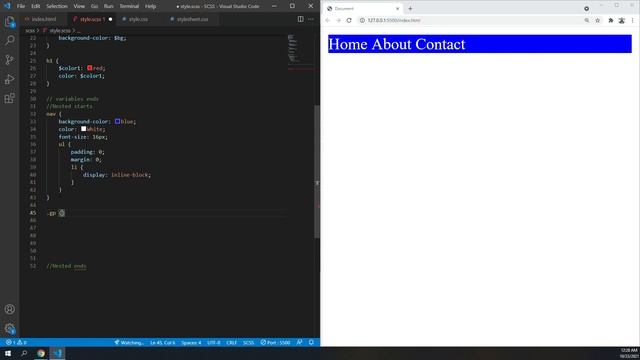
Task: Click the emmet suggestion icon on line 45
Action: coord(62,213)
